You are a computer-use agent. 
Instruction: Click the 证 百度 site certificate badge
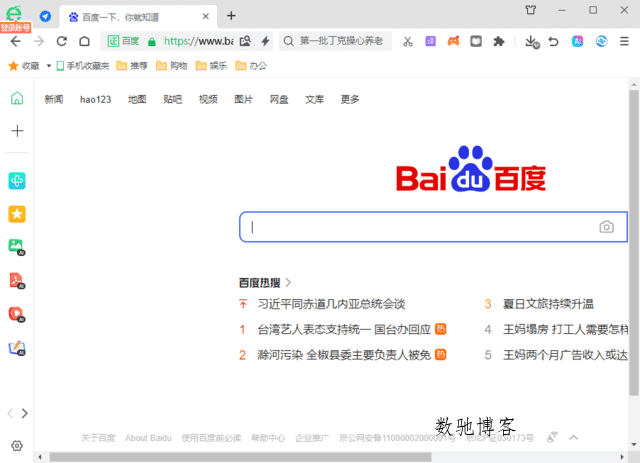tap(123, 41)
